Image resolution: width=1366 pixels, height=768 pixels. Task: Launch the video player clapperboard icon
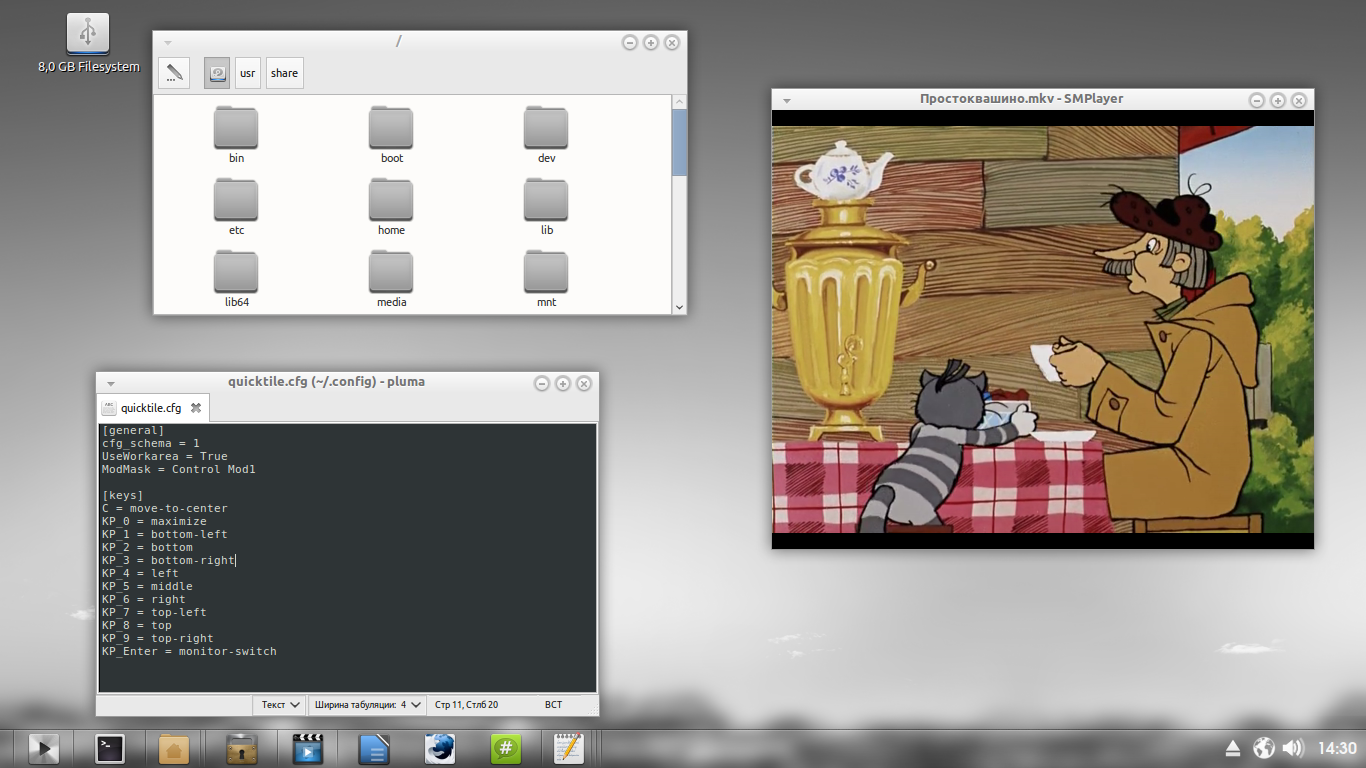pos(308,748)
